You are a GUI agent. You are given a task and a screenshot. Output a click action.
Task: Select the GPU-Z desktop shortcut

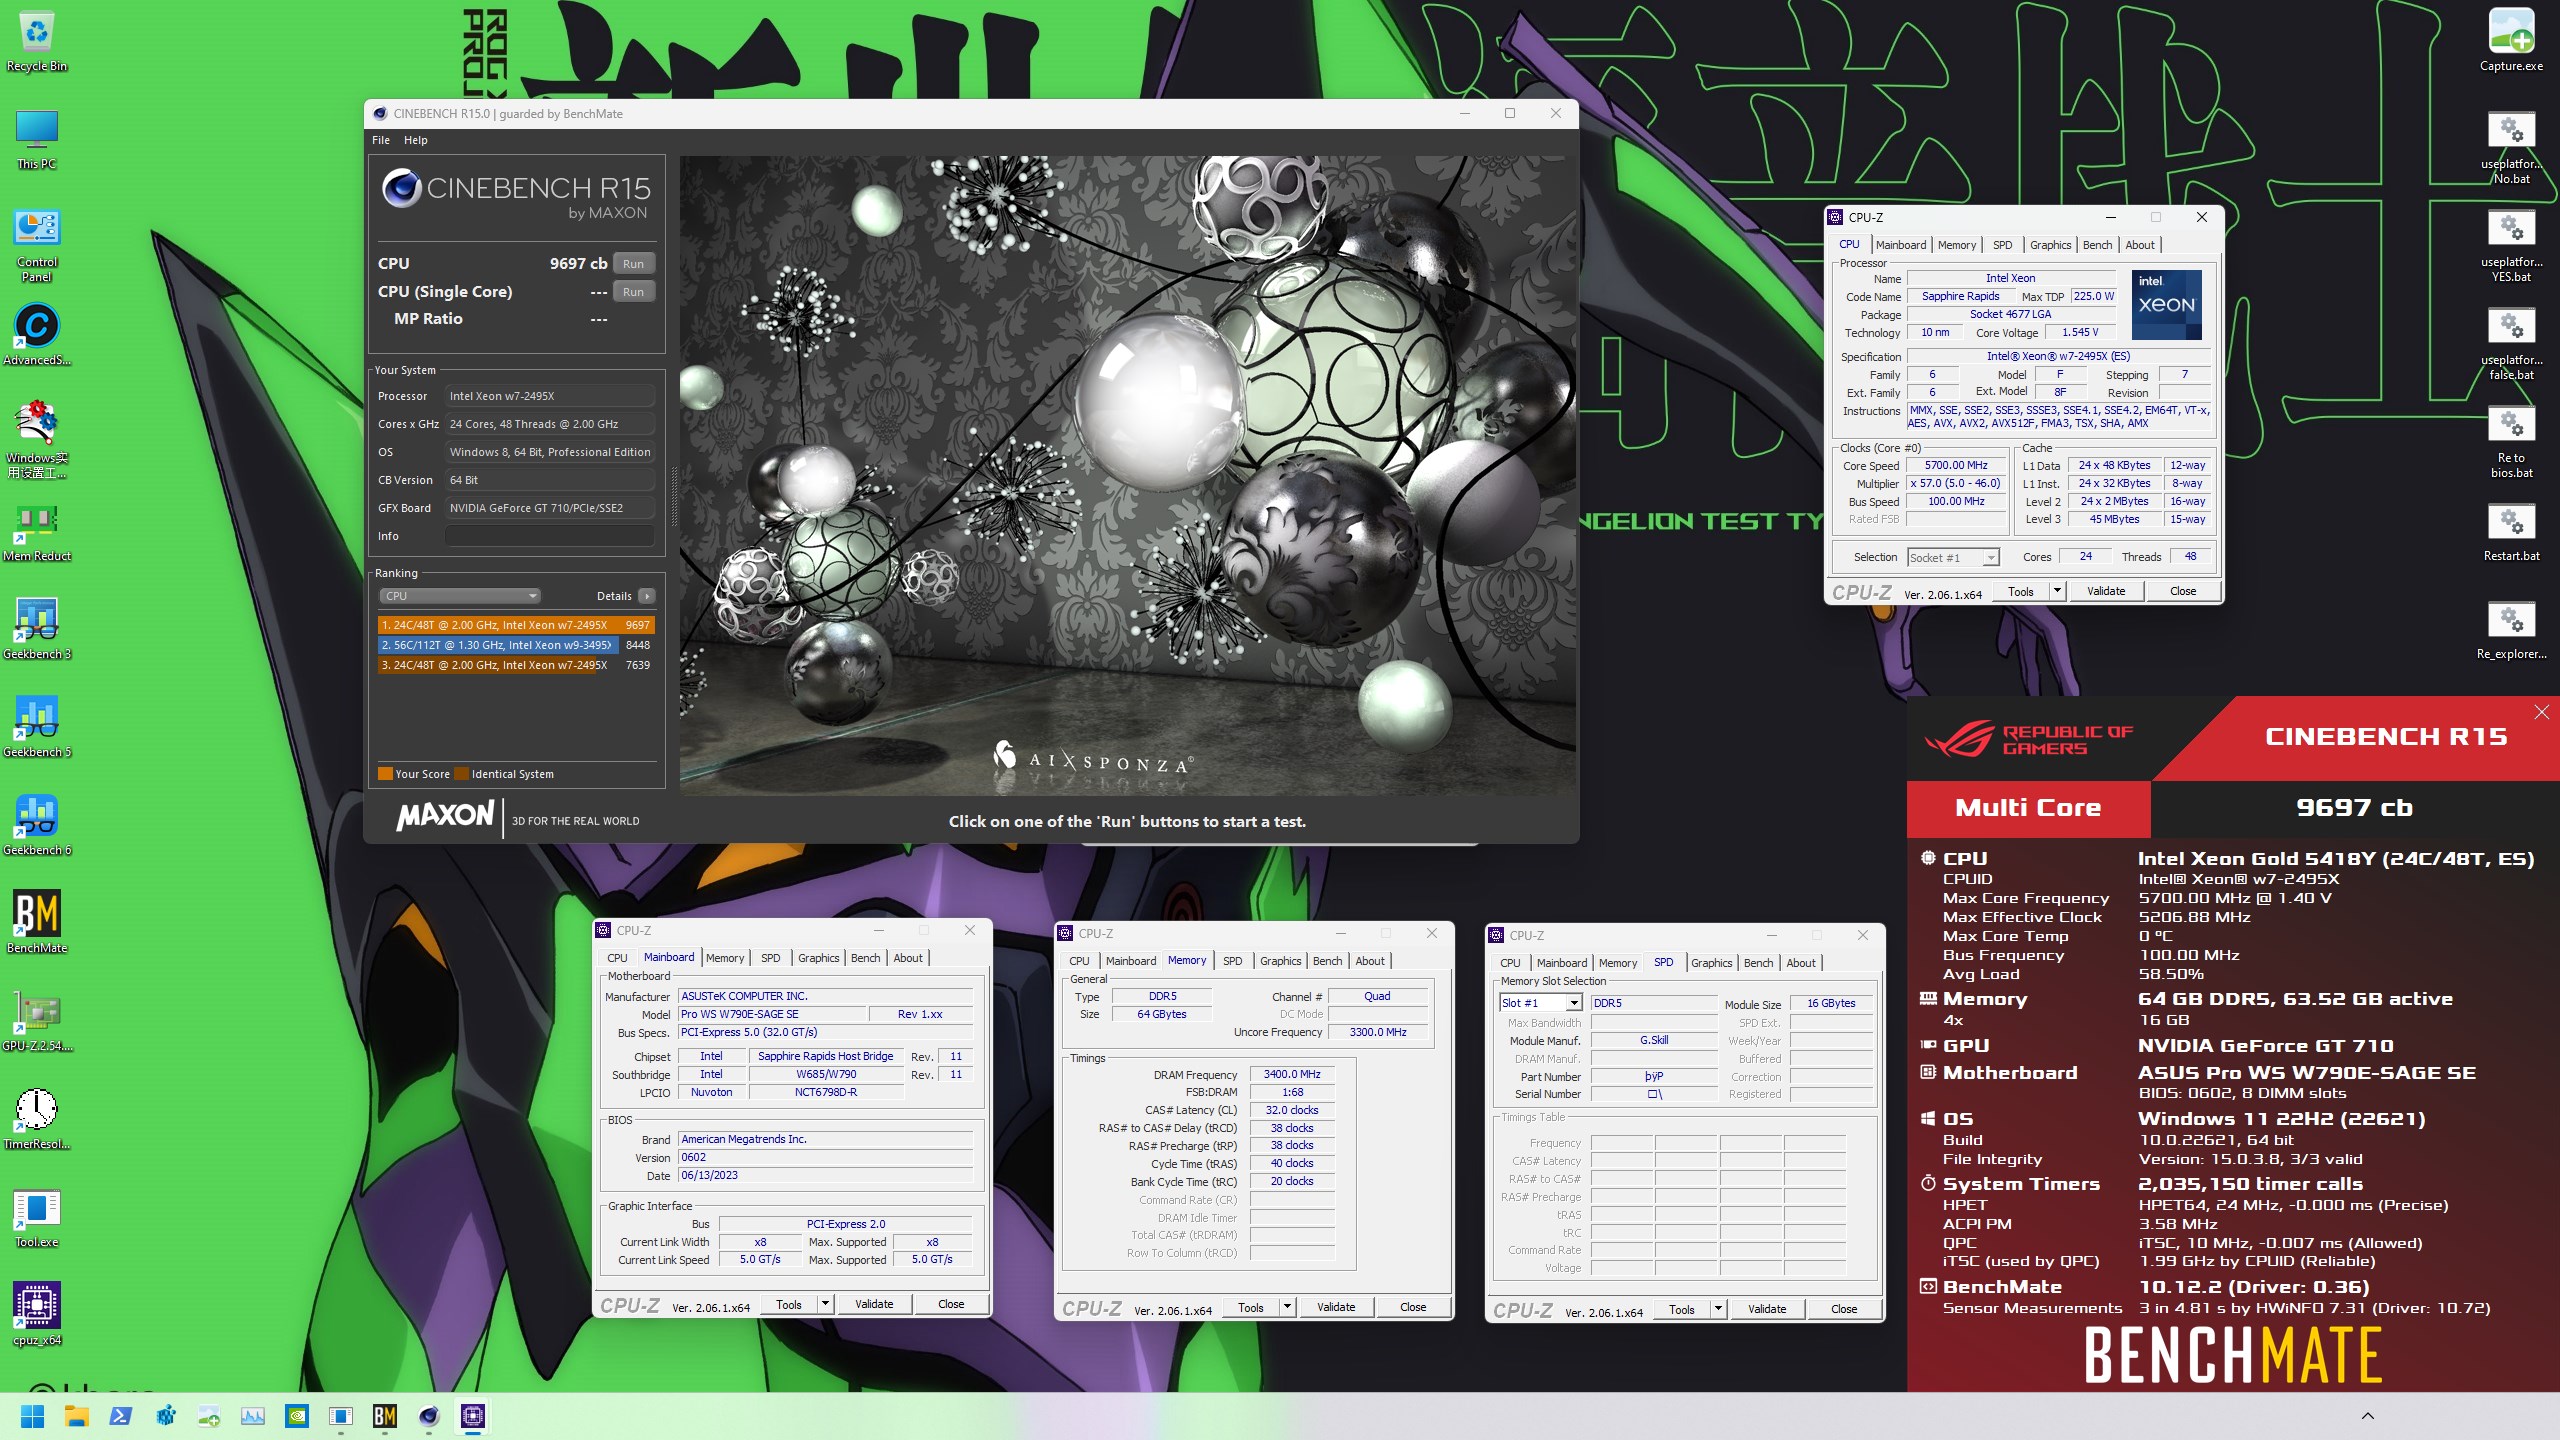tap(37, 1020)
